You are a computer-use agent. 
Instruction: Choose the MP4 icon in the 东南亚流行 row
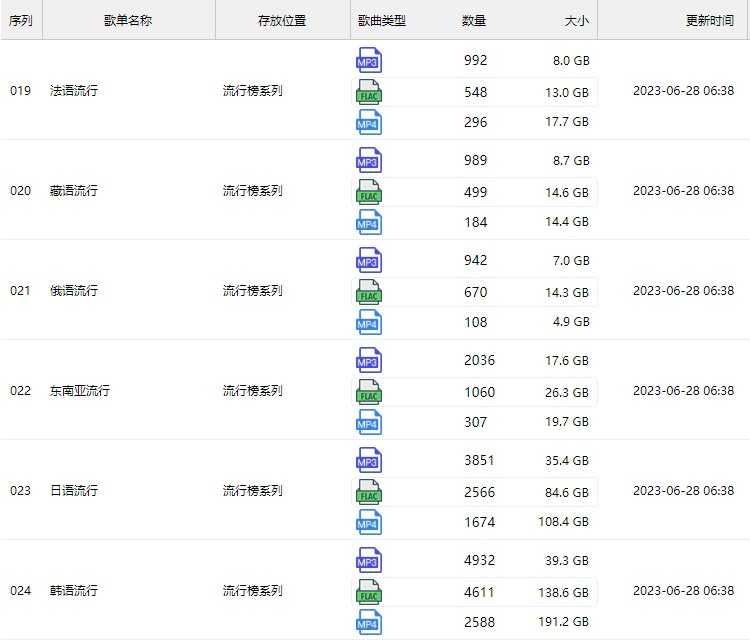(x=369, y=422)
